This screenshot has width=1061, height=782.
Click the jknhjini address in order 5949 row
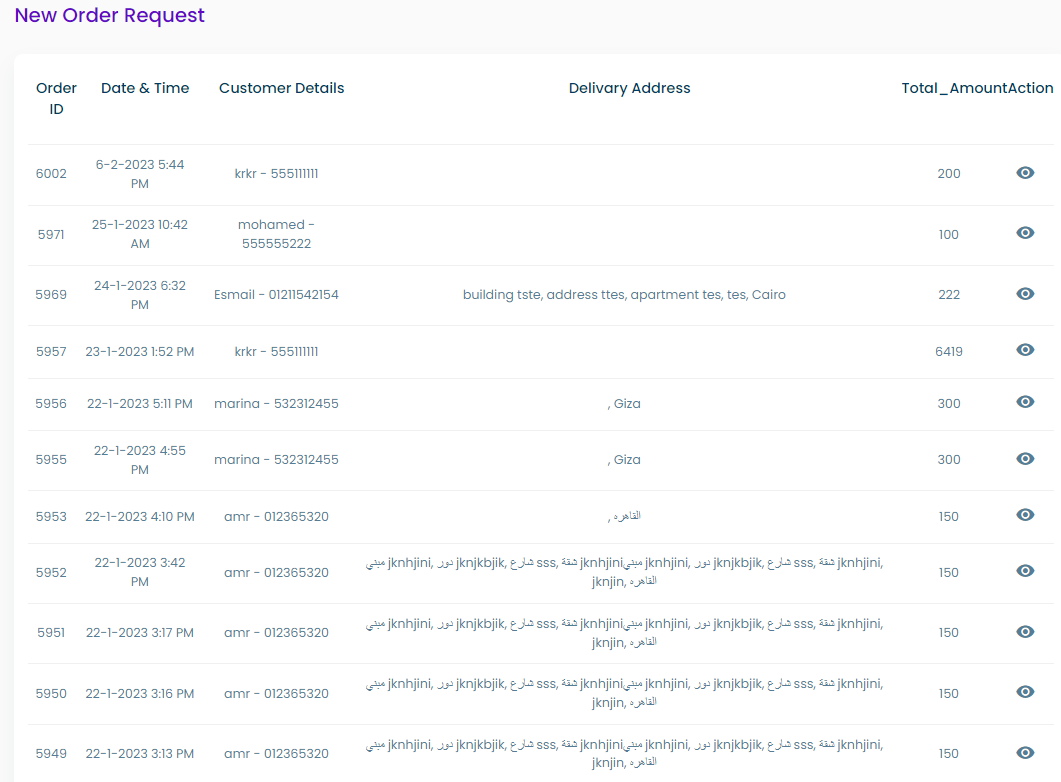(x=624, y=754)
